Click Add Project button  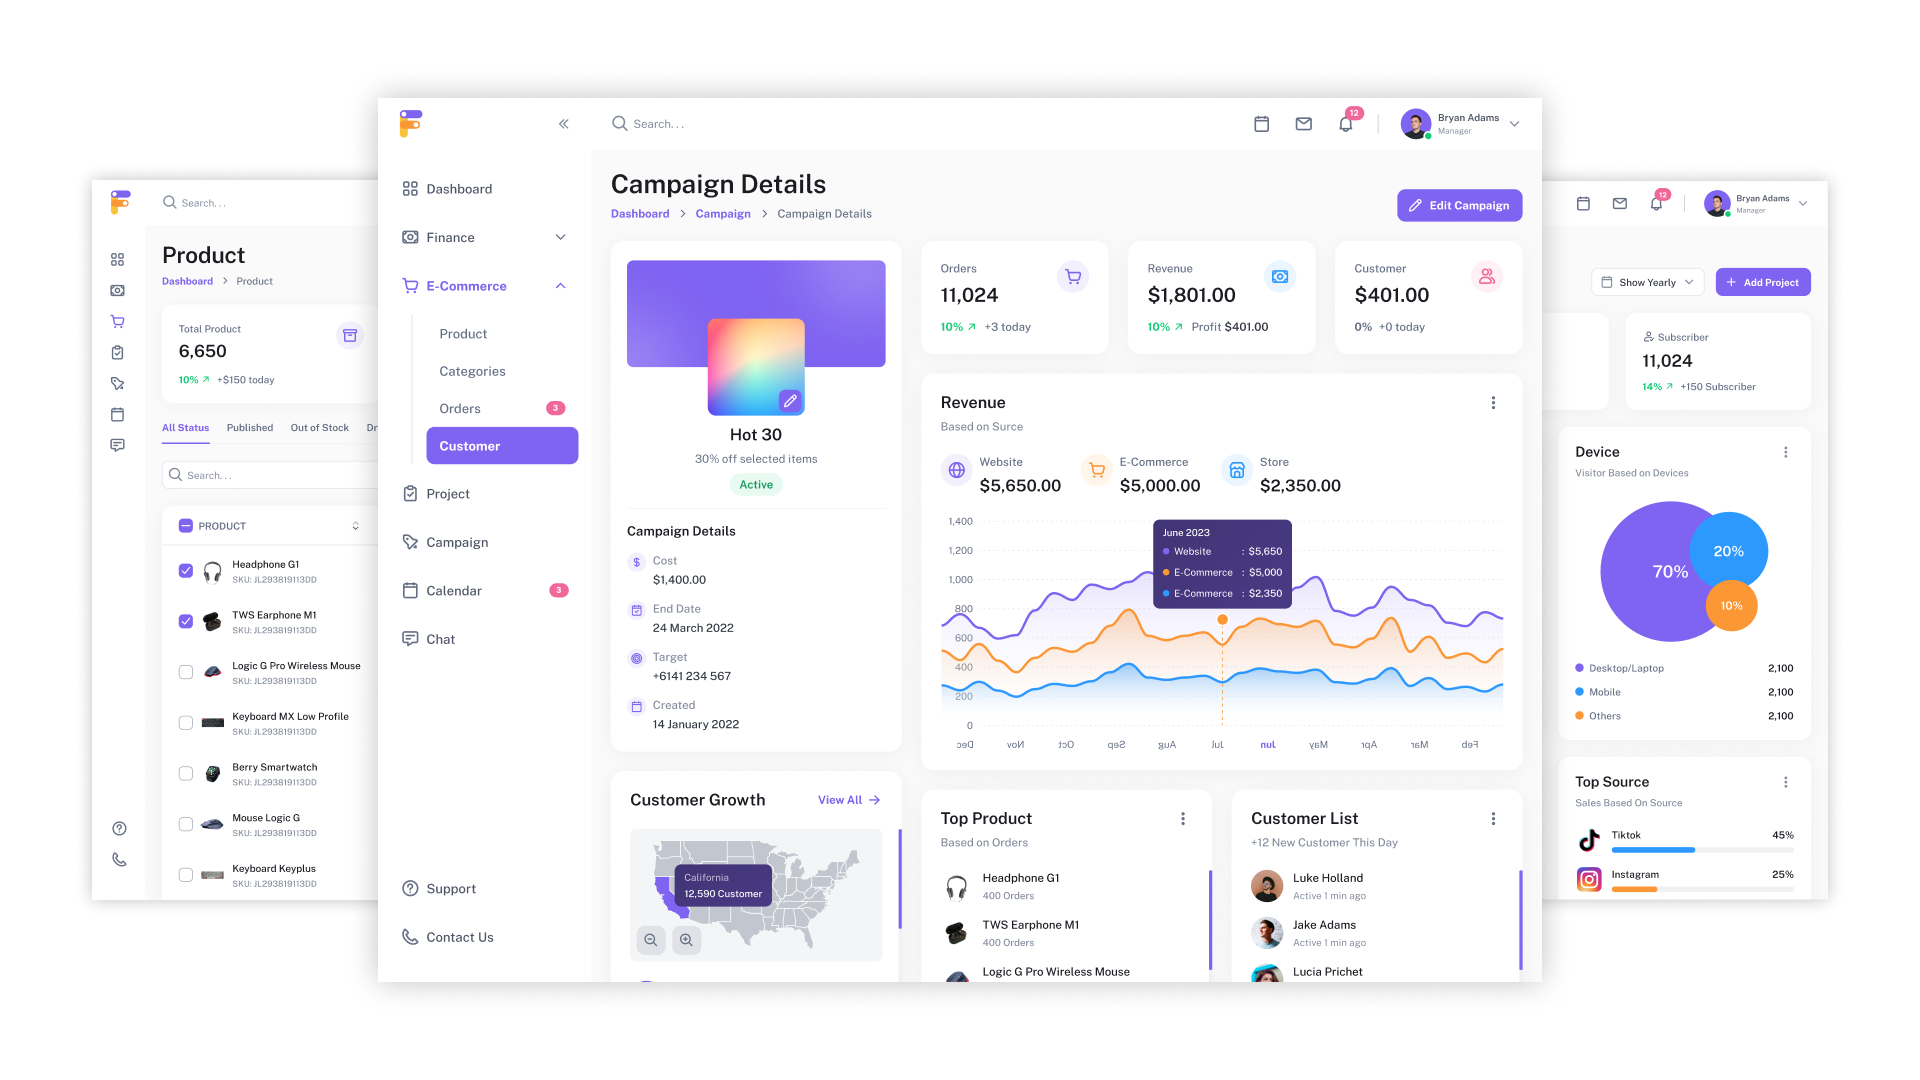(1763, 282)
